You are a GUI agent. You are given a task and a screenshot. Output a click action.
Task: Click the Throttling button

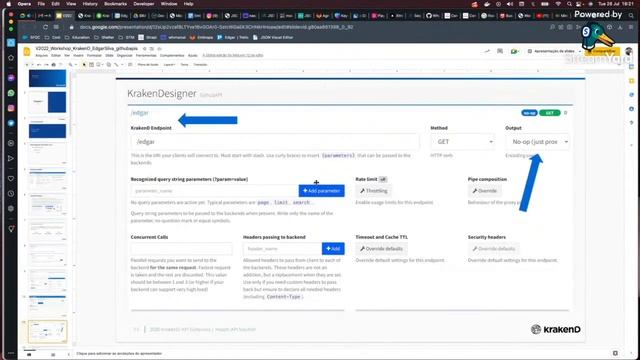click(373, 191)
